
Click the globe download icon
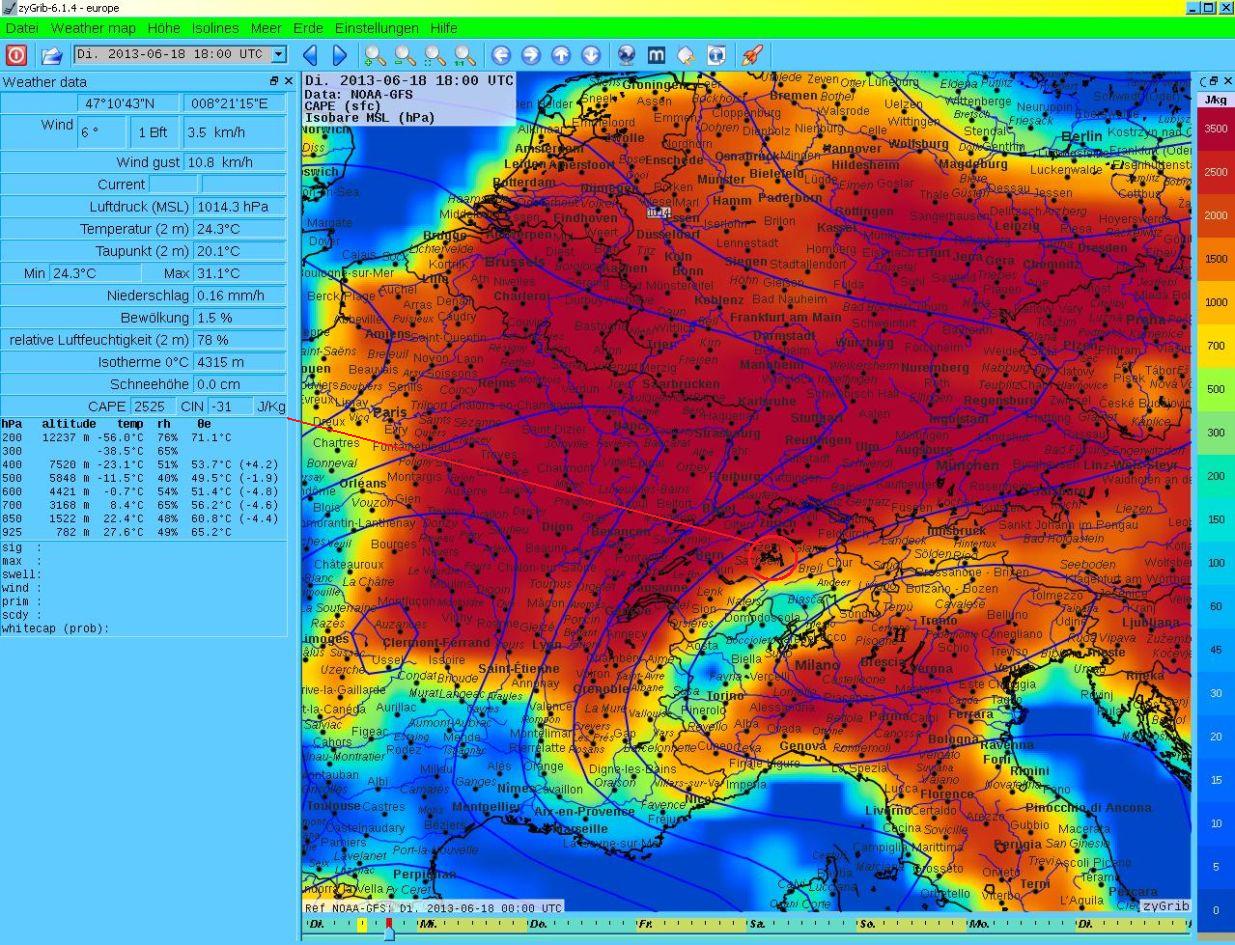click(x=626, y=55)
